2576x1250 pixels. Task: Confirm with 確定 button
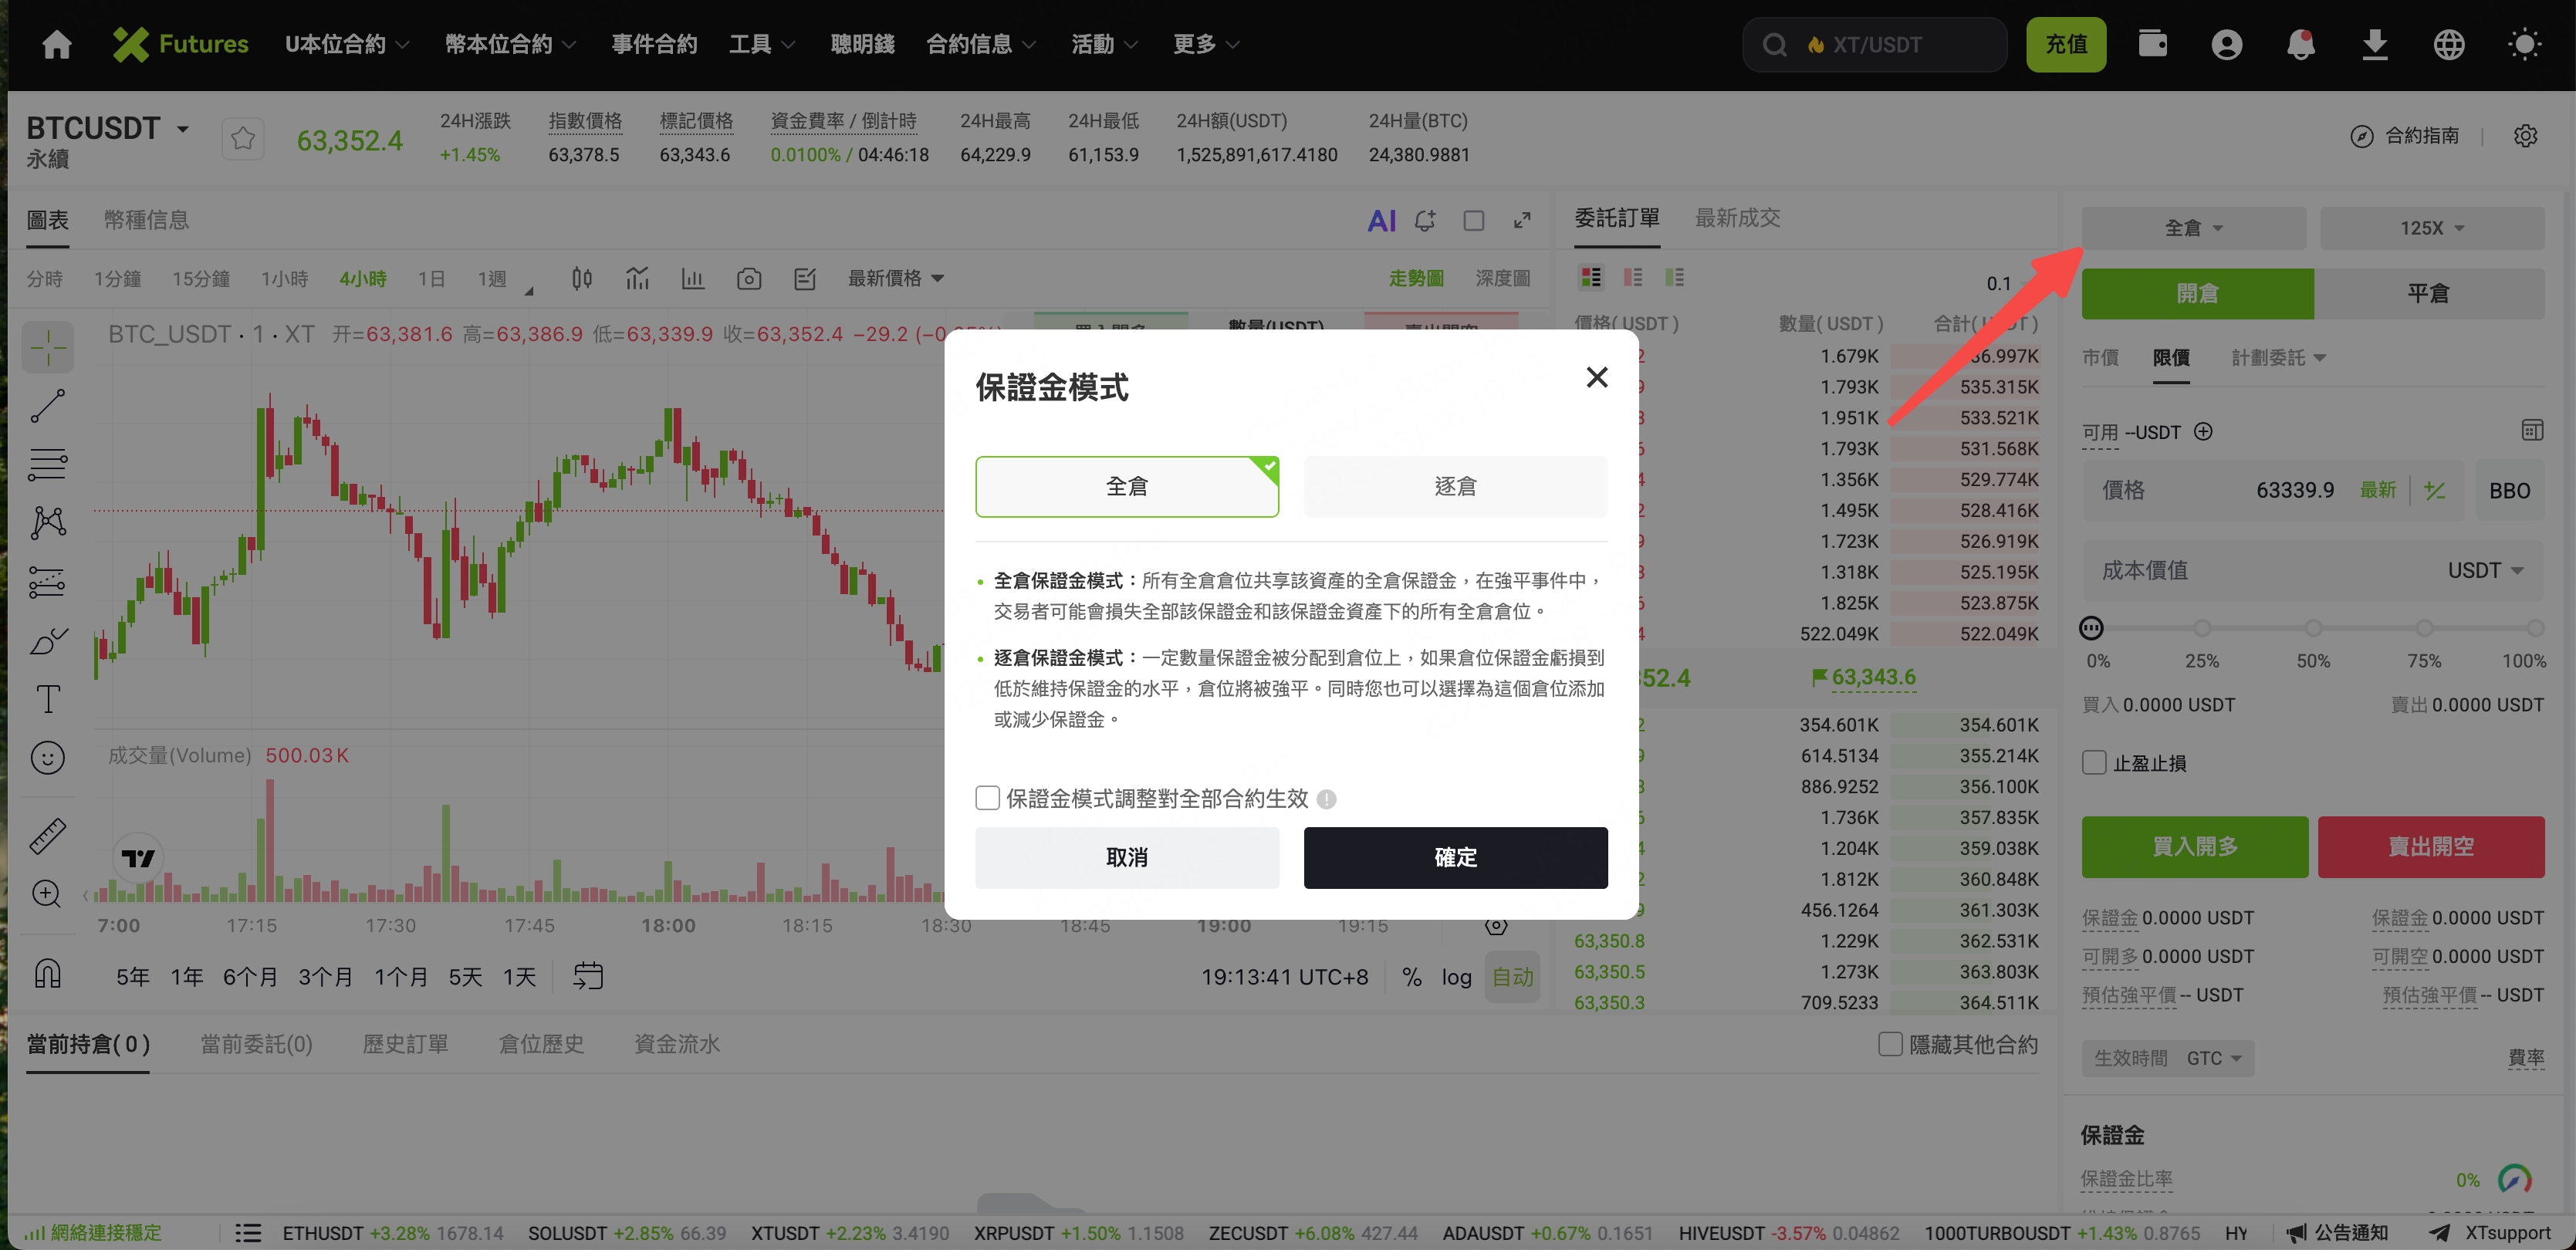(1455, 858)
